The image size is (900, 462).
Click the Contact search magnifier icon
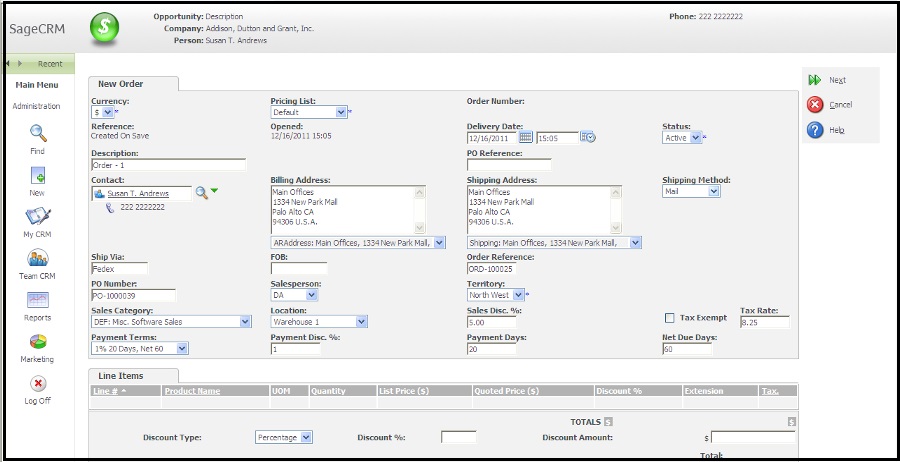coord(201,193)
